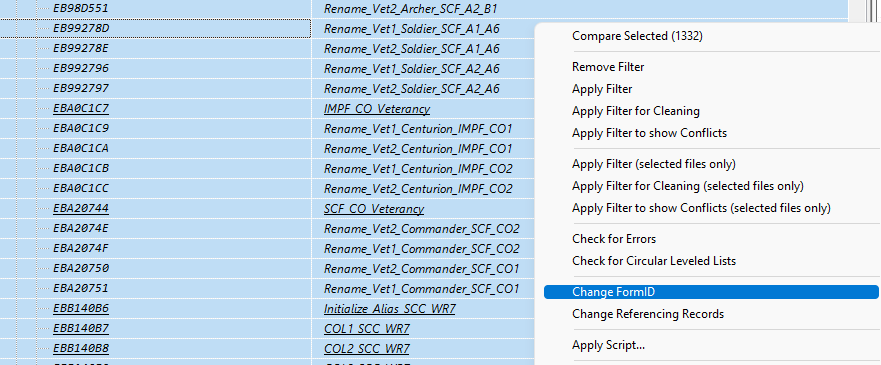Image resolution: width=881 pixels, height=365 pixels.
Task: Click Apply Filter (selected files only)
Action: pyautogui.click(x=653, y=164)
